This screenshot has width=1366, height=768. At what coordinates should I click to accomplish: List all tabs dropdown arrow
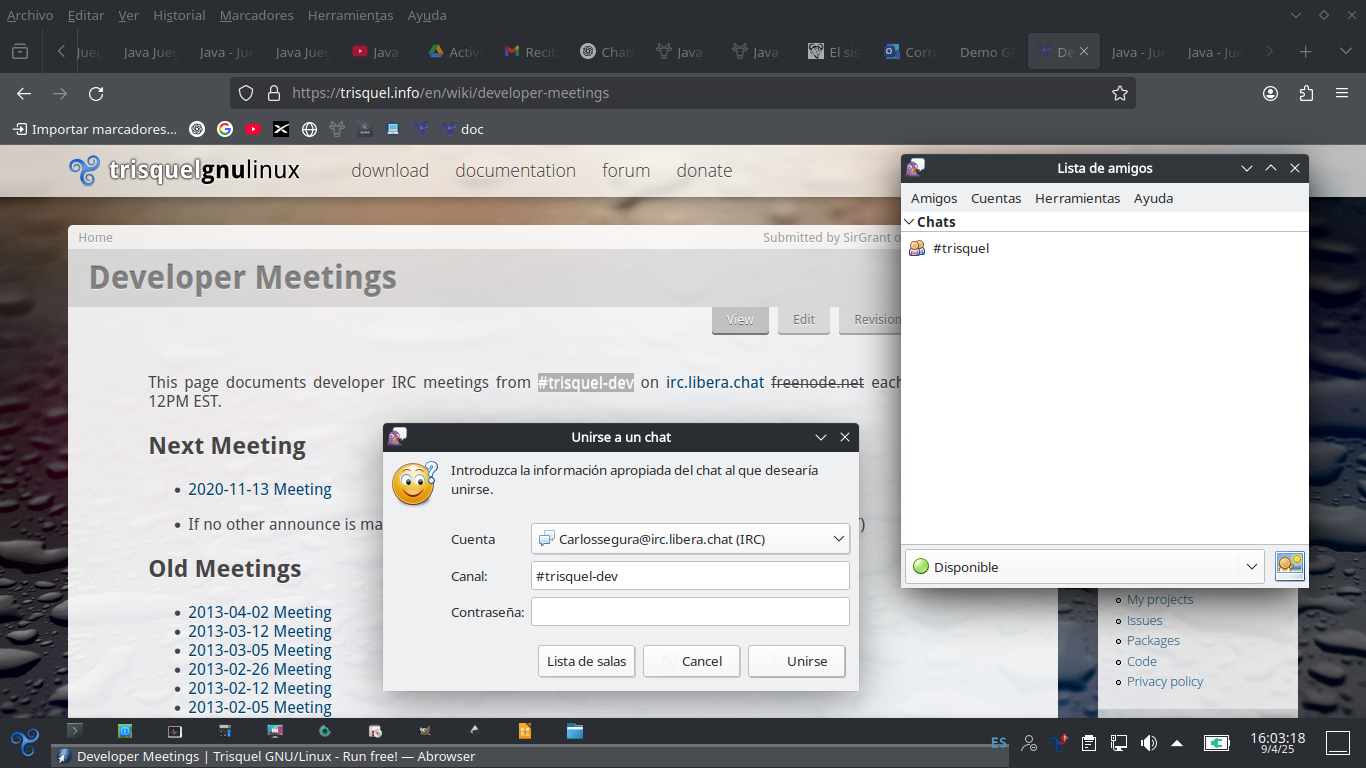(x=1343, y=51)
